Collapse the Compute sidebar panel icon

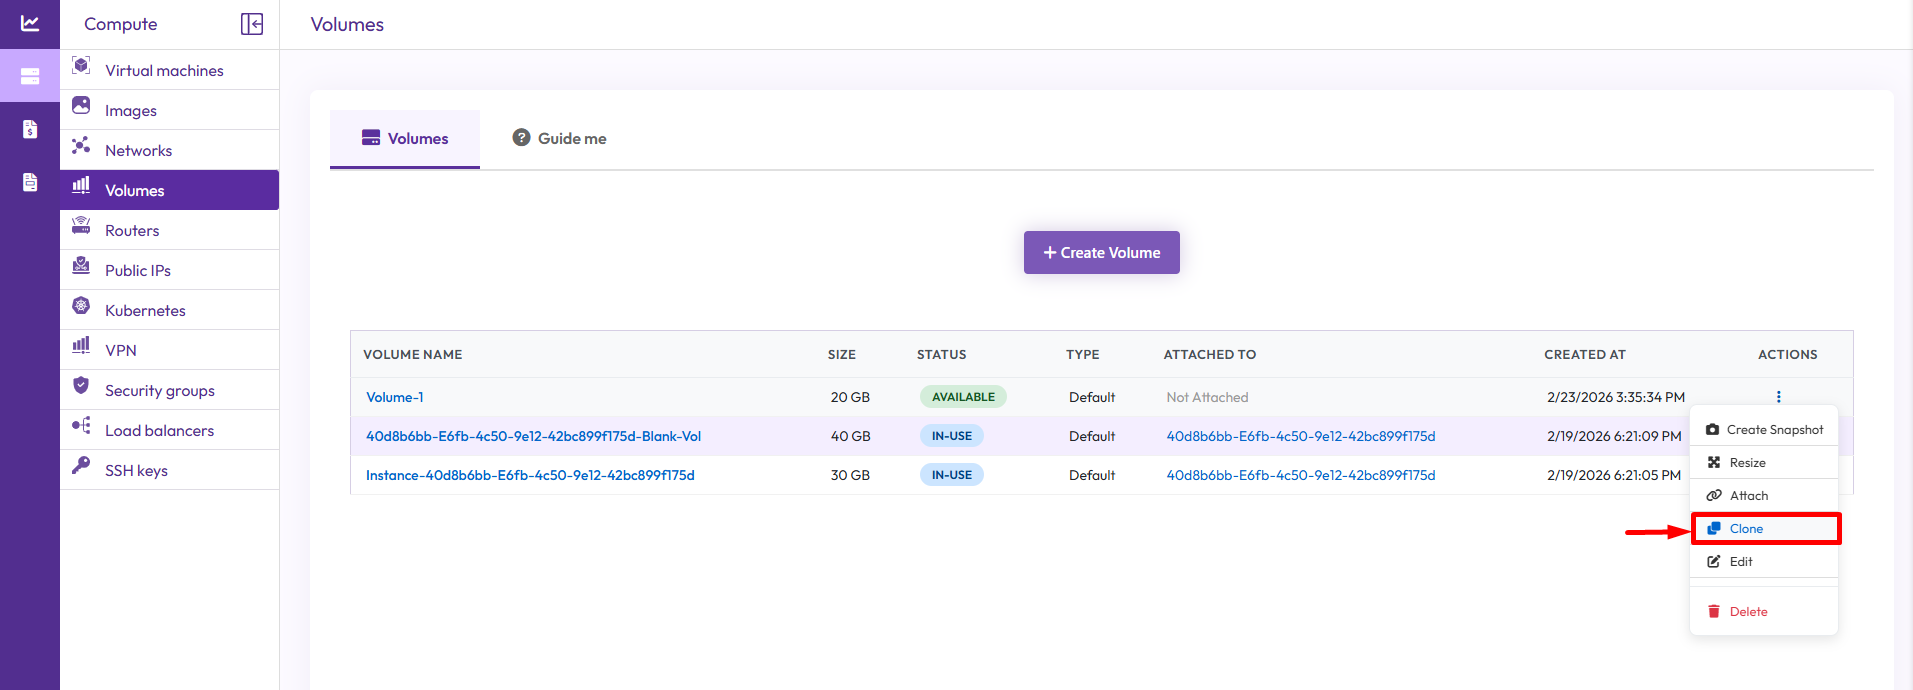252,24
